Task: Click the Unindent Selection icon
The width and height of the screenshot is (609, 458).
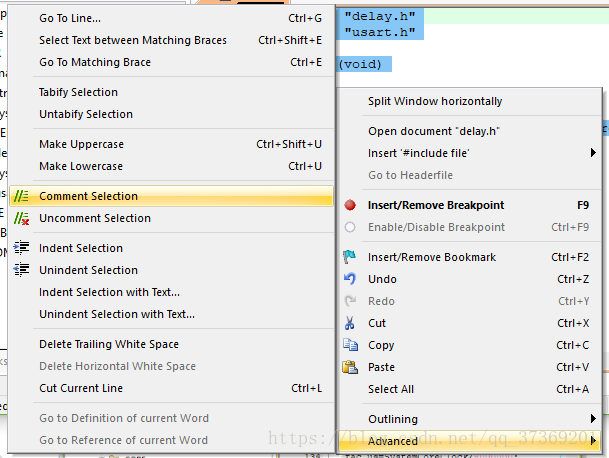Action: [x=21, y=270]
